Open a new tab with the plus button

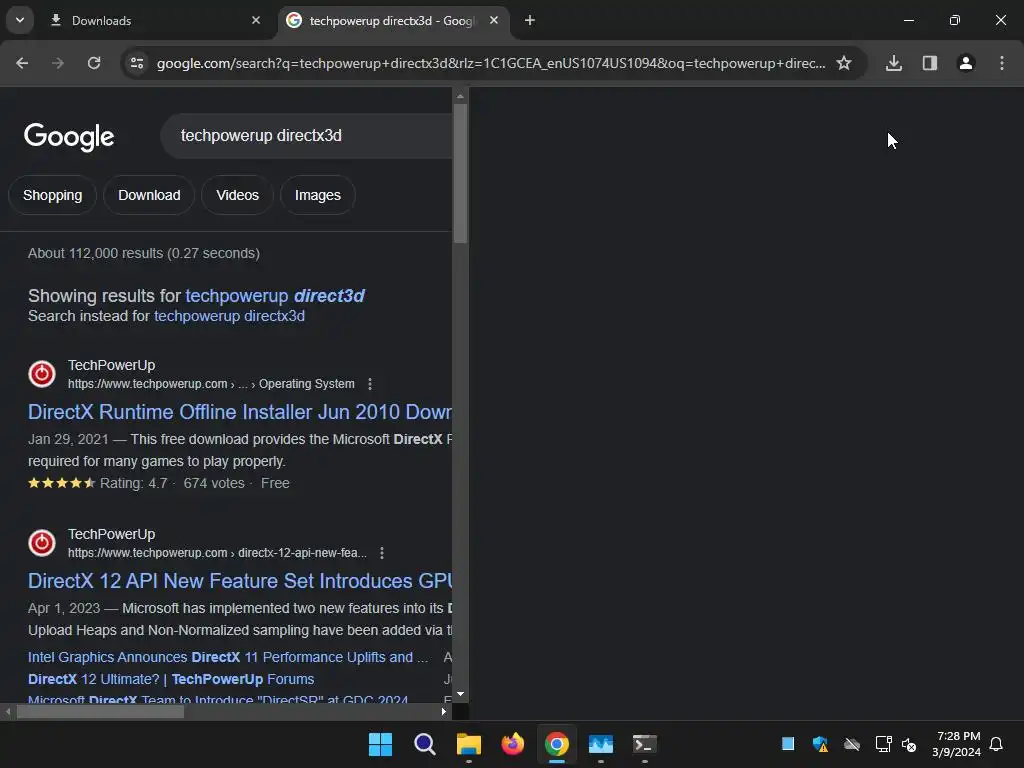[x=530, y=20]
